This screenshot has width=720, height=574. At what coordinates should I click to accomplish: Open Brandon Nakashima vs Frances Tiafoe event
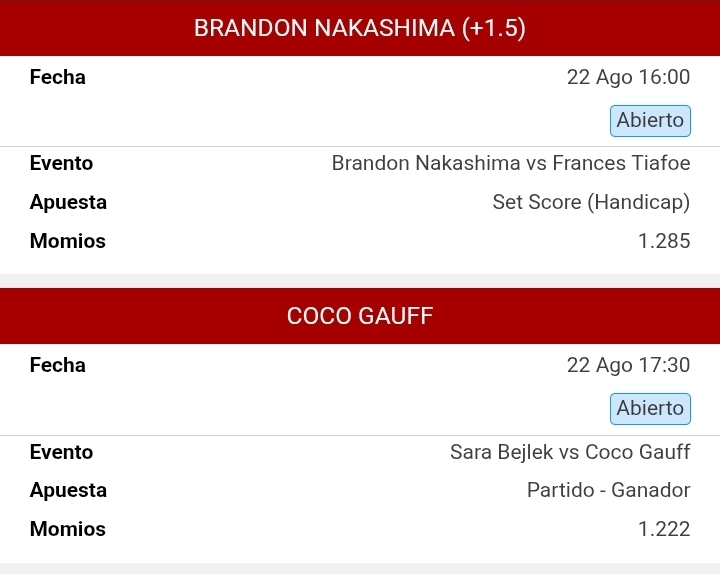point(511,163)
